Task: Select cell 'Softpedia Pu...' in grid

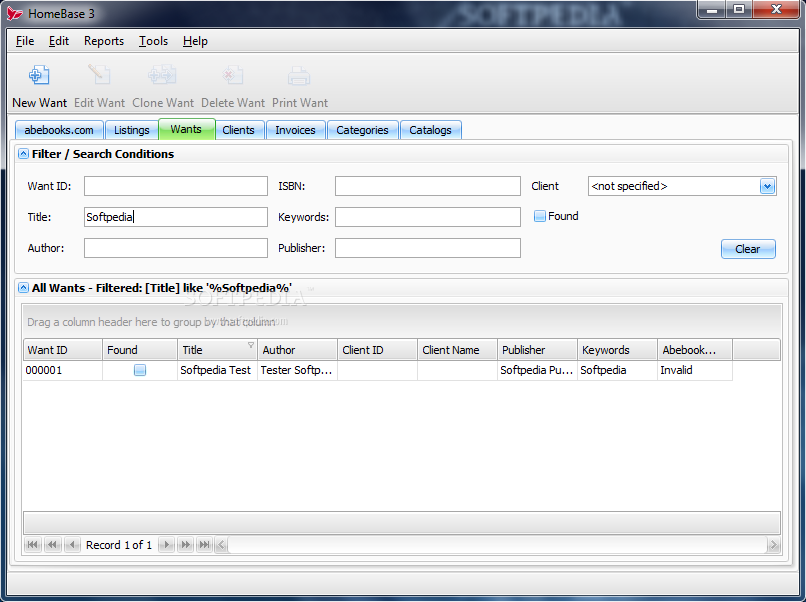Action: pos(537,370)
